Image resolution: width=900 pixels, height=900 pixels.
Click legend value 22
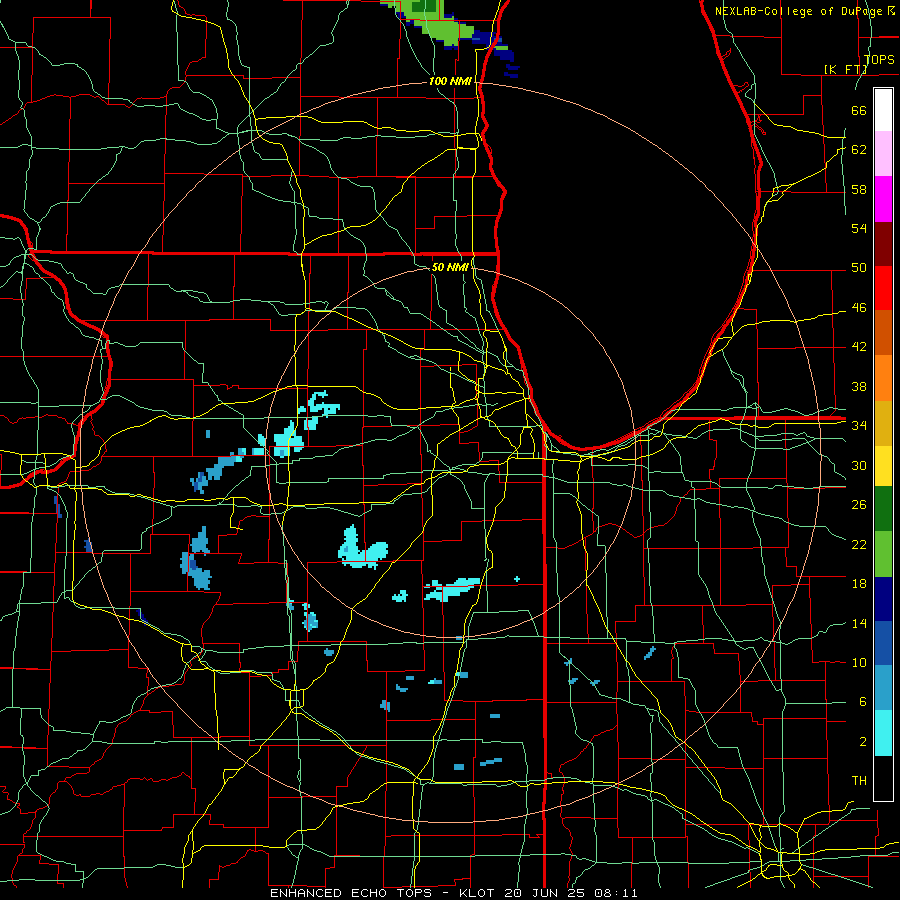[x=859, y=544]
